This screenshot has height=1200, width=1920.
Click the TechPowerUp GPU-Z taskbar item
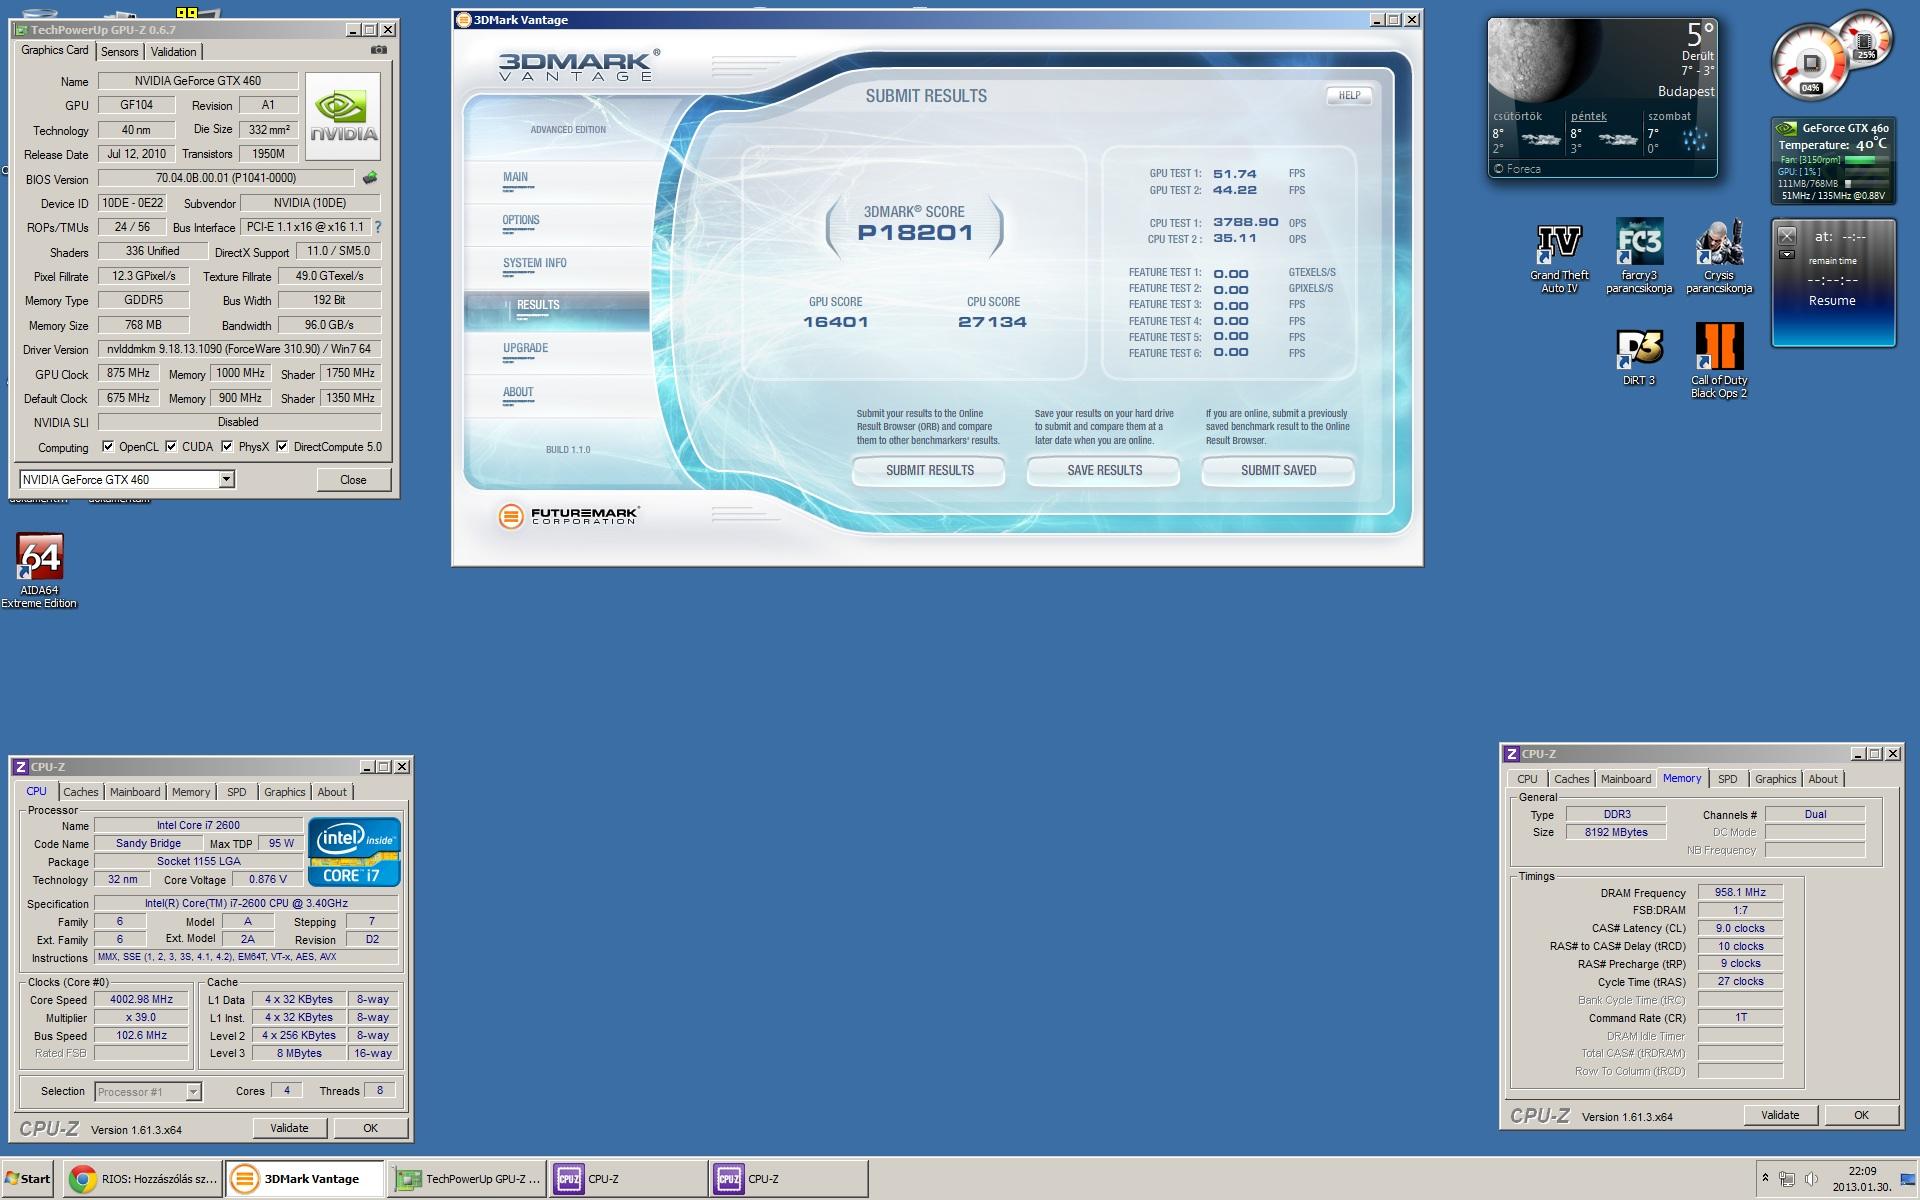coord(468,1179)
